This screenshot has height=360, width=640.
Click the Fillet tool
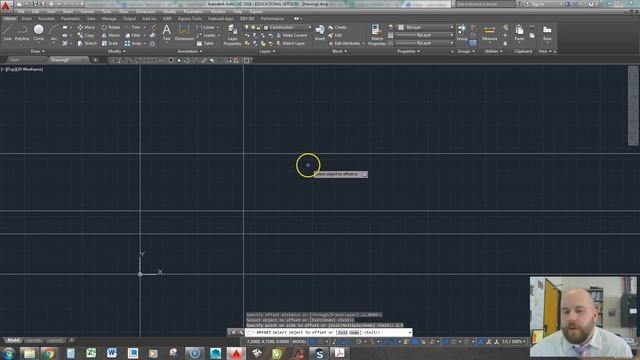[133, 35]
